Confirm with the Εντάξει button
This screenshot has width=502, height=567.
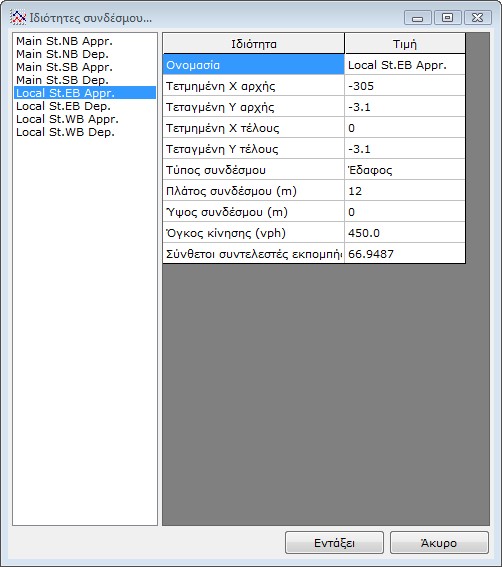(334, 542)
